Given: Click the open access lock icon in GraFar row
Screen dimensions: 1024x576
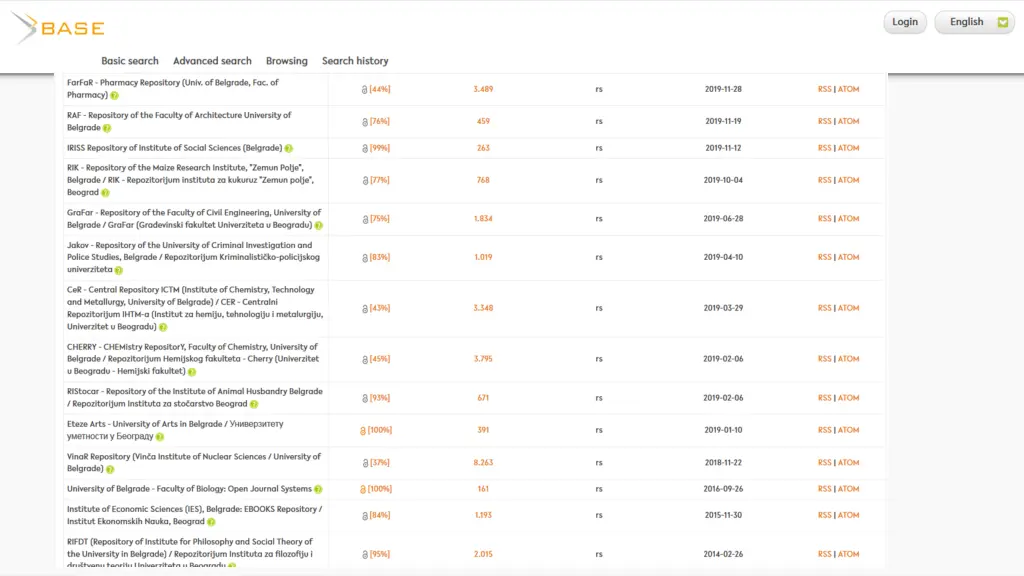Looking at the screenshot, I should (365, 219).
